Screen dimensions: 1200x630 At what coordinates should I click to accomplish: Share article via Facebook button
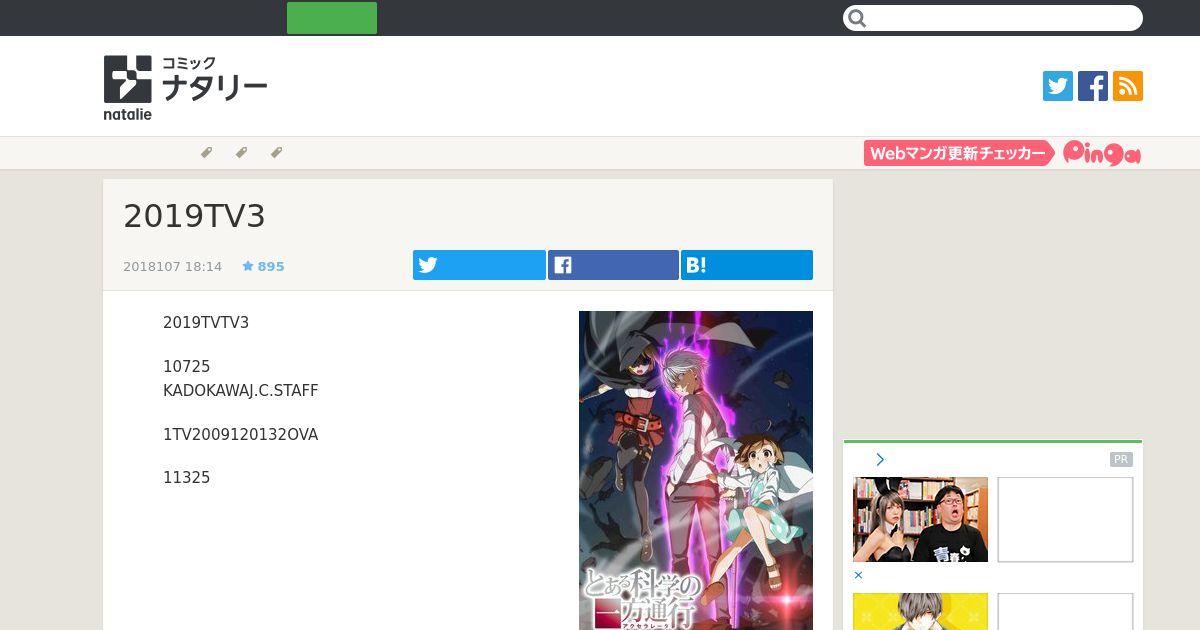613,265
